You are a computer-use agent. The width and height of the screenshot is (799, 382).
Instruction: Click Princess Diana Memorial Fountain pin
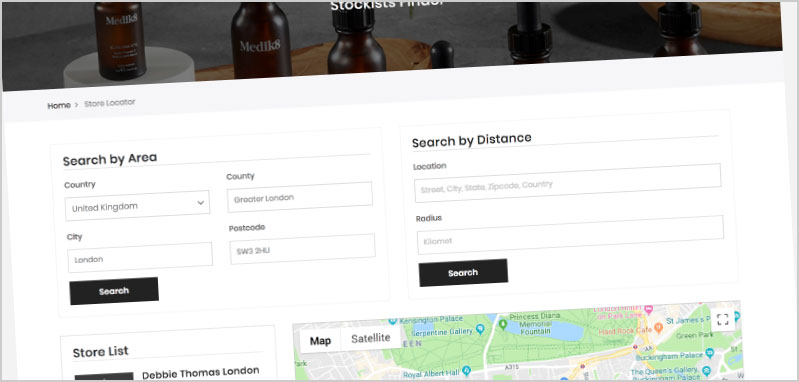point(503,323)
